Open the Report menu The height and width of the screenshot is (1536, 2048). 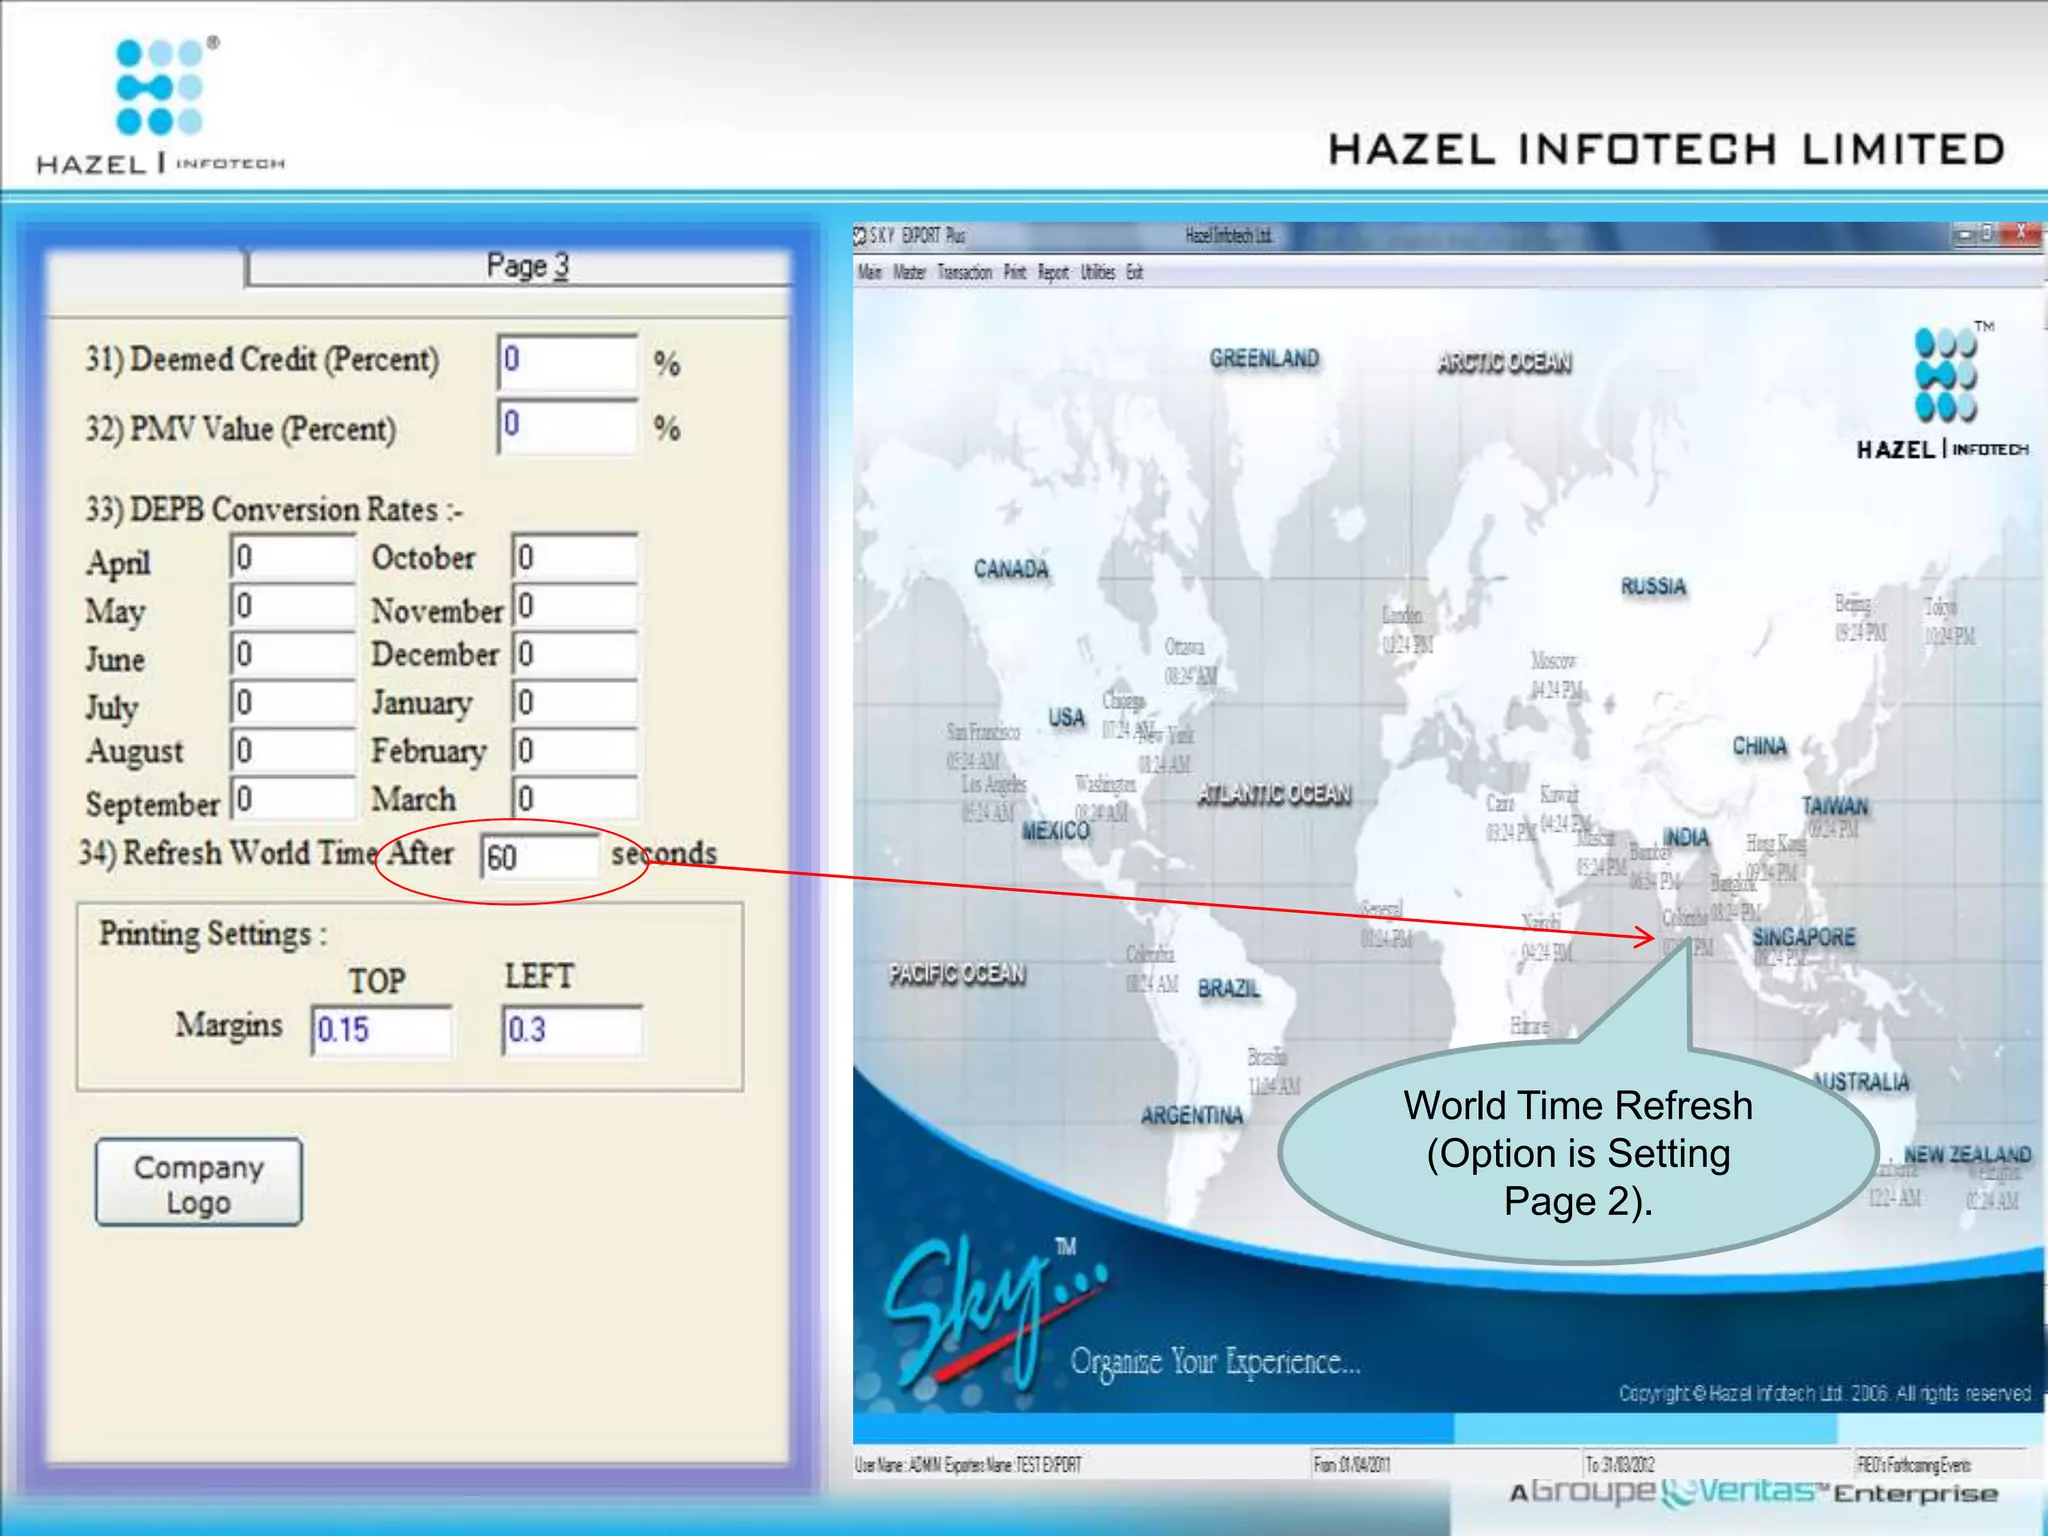(1053, 272)
